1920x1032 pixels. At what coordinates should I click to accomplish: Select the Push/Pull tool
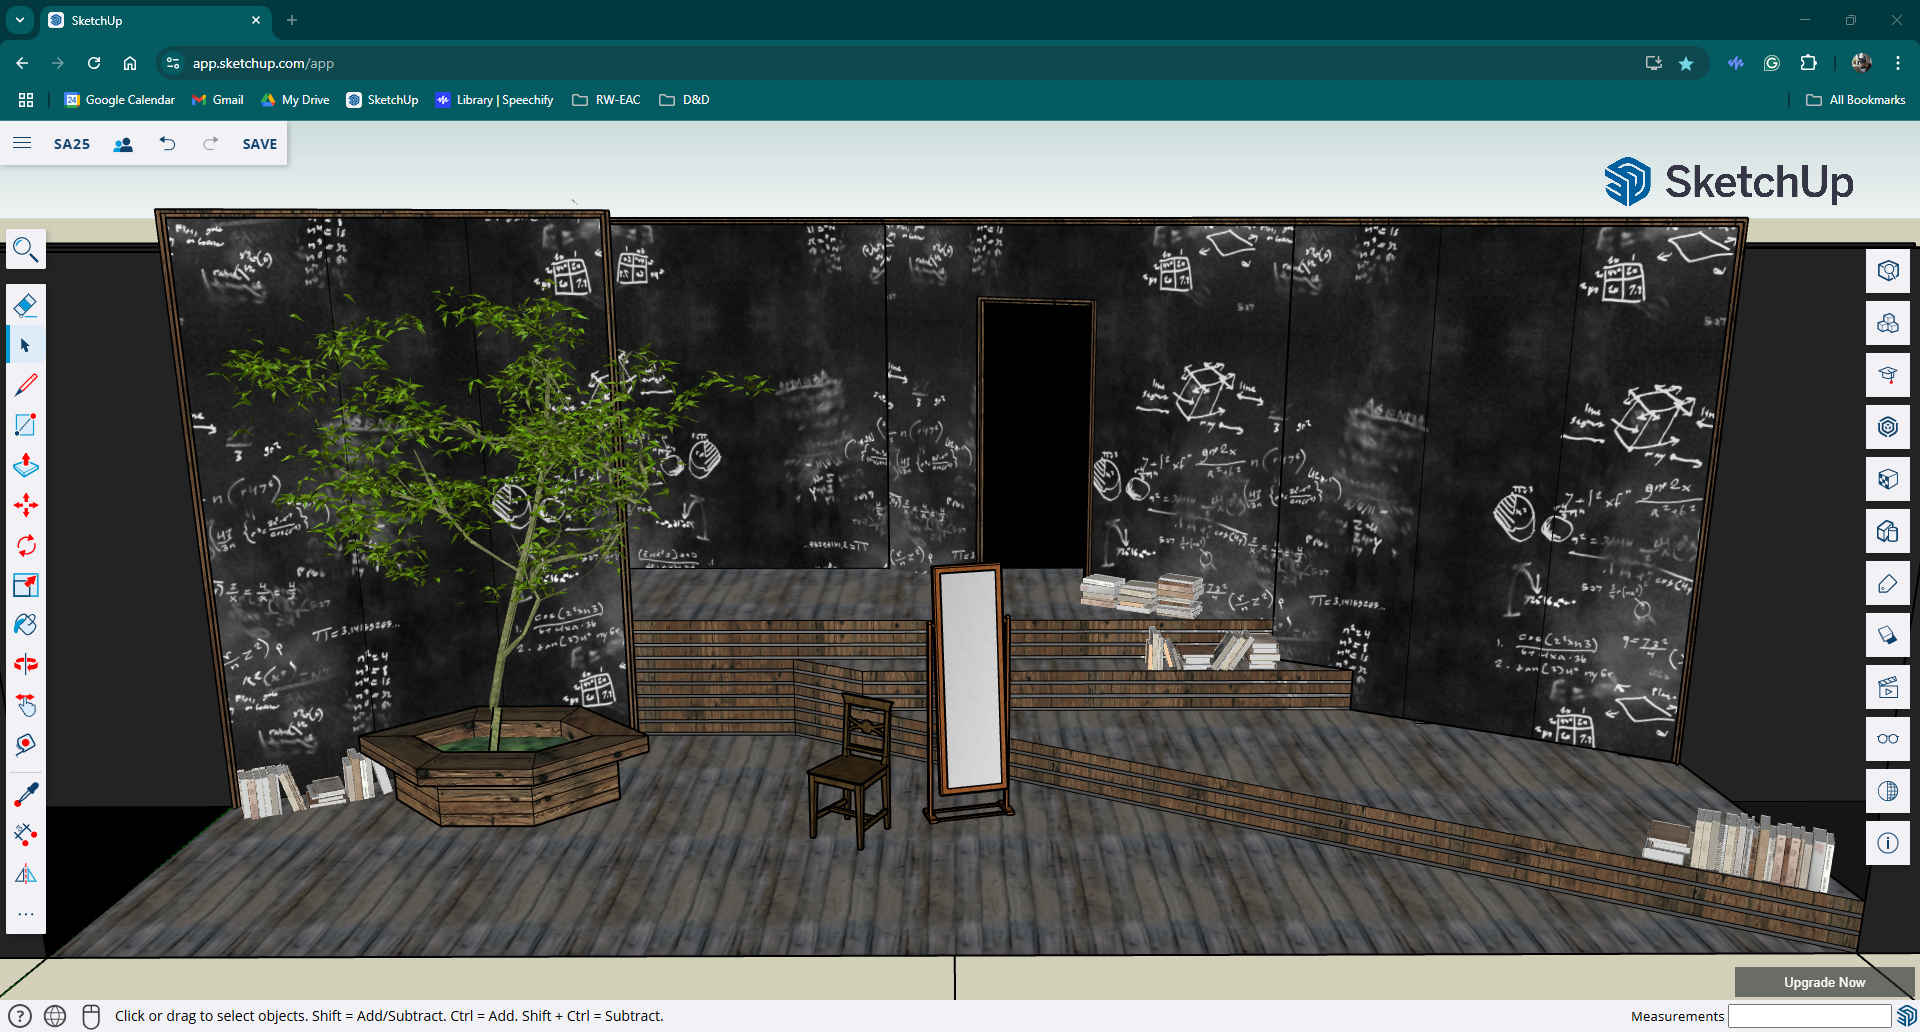(x=26, y=465)
